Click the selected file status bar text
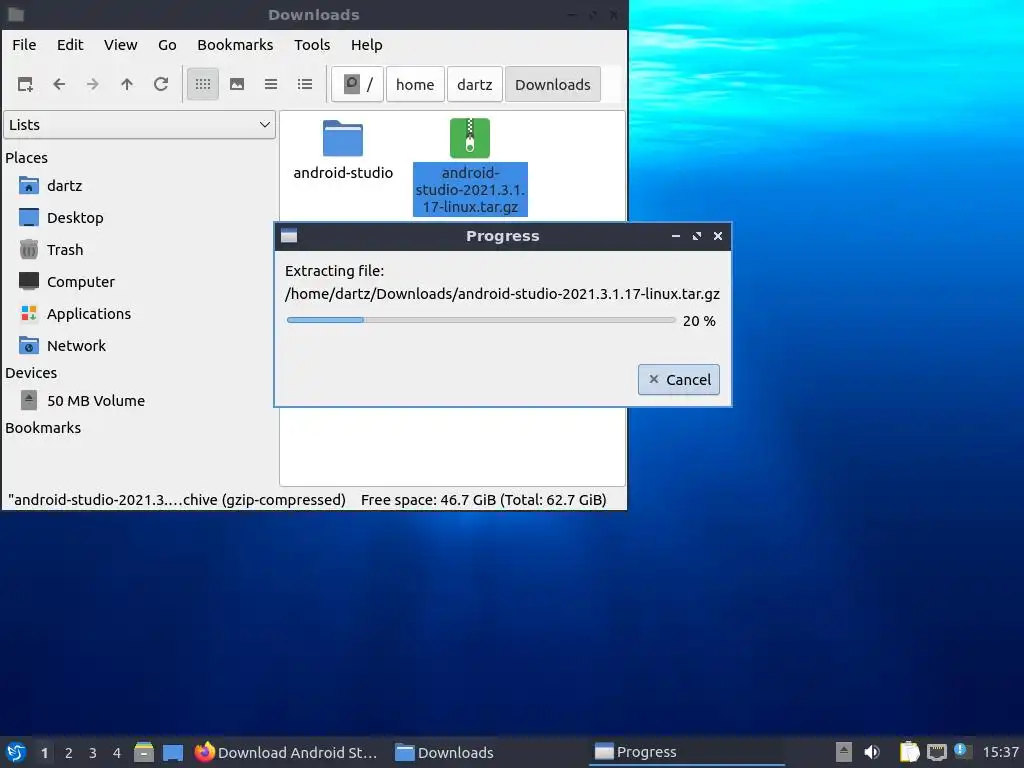This screenshot has width=1024, height=768. (176, 500)
